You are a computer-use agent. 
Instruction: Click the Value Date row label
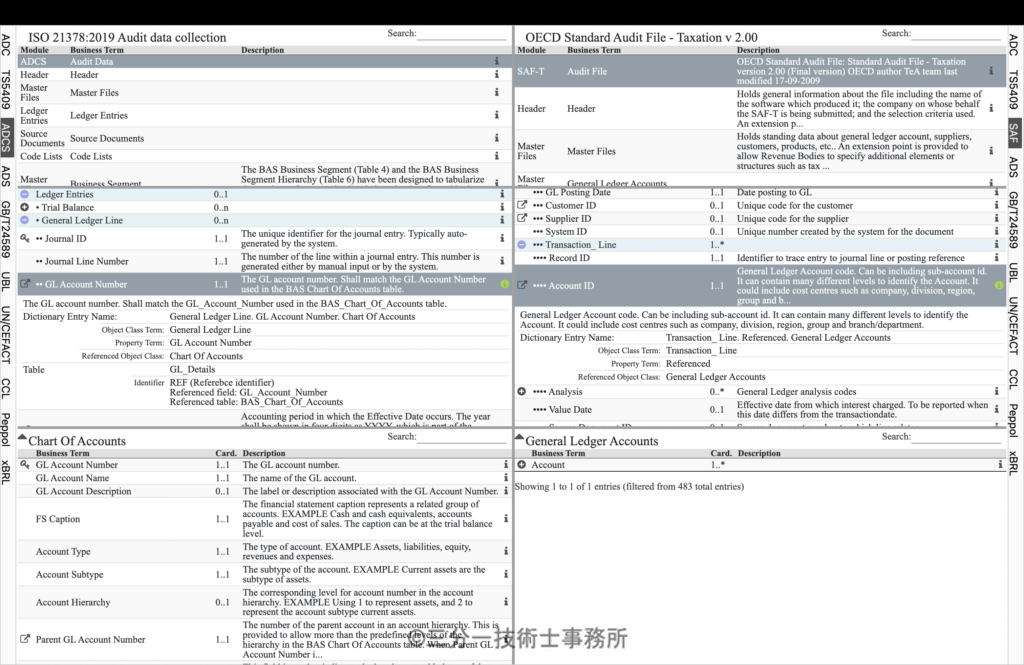570,410
